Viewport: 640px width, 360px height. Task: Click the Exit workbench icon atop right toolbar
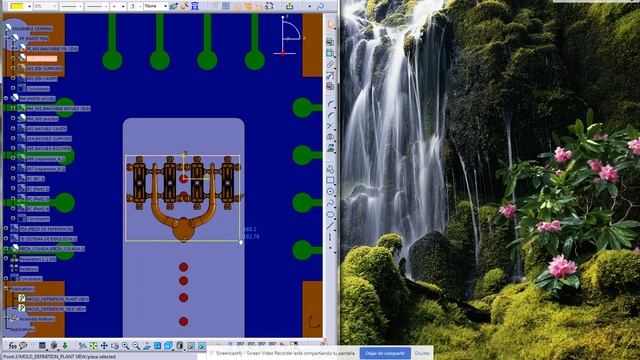click(331, 25)
